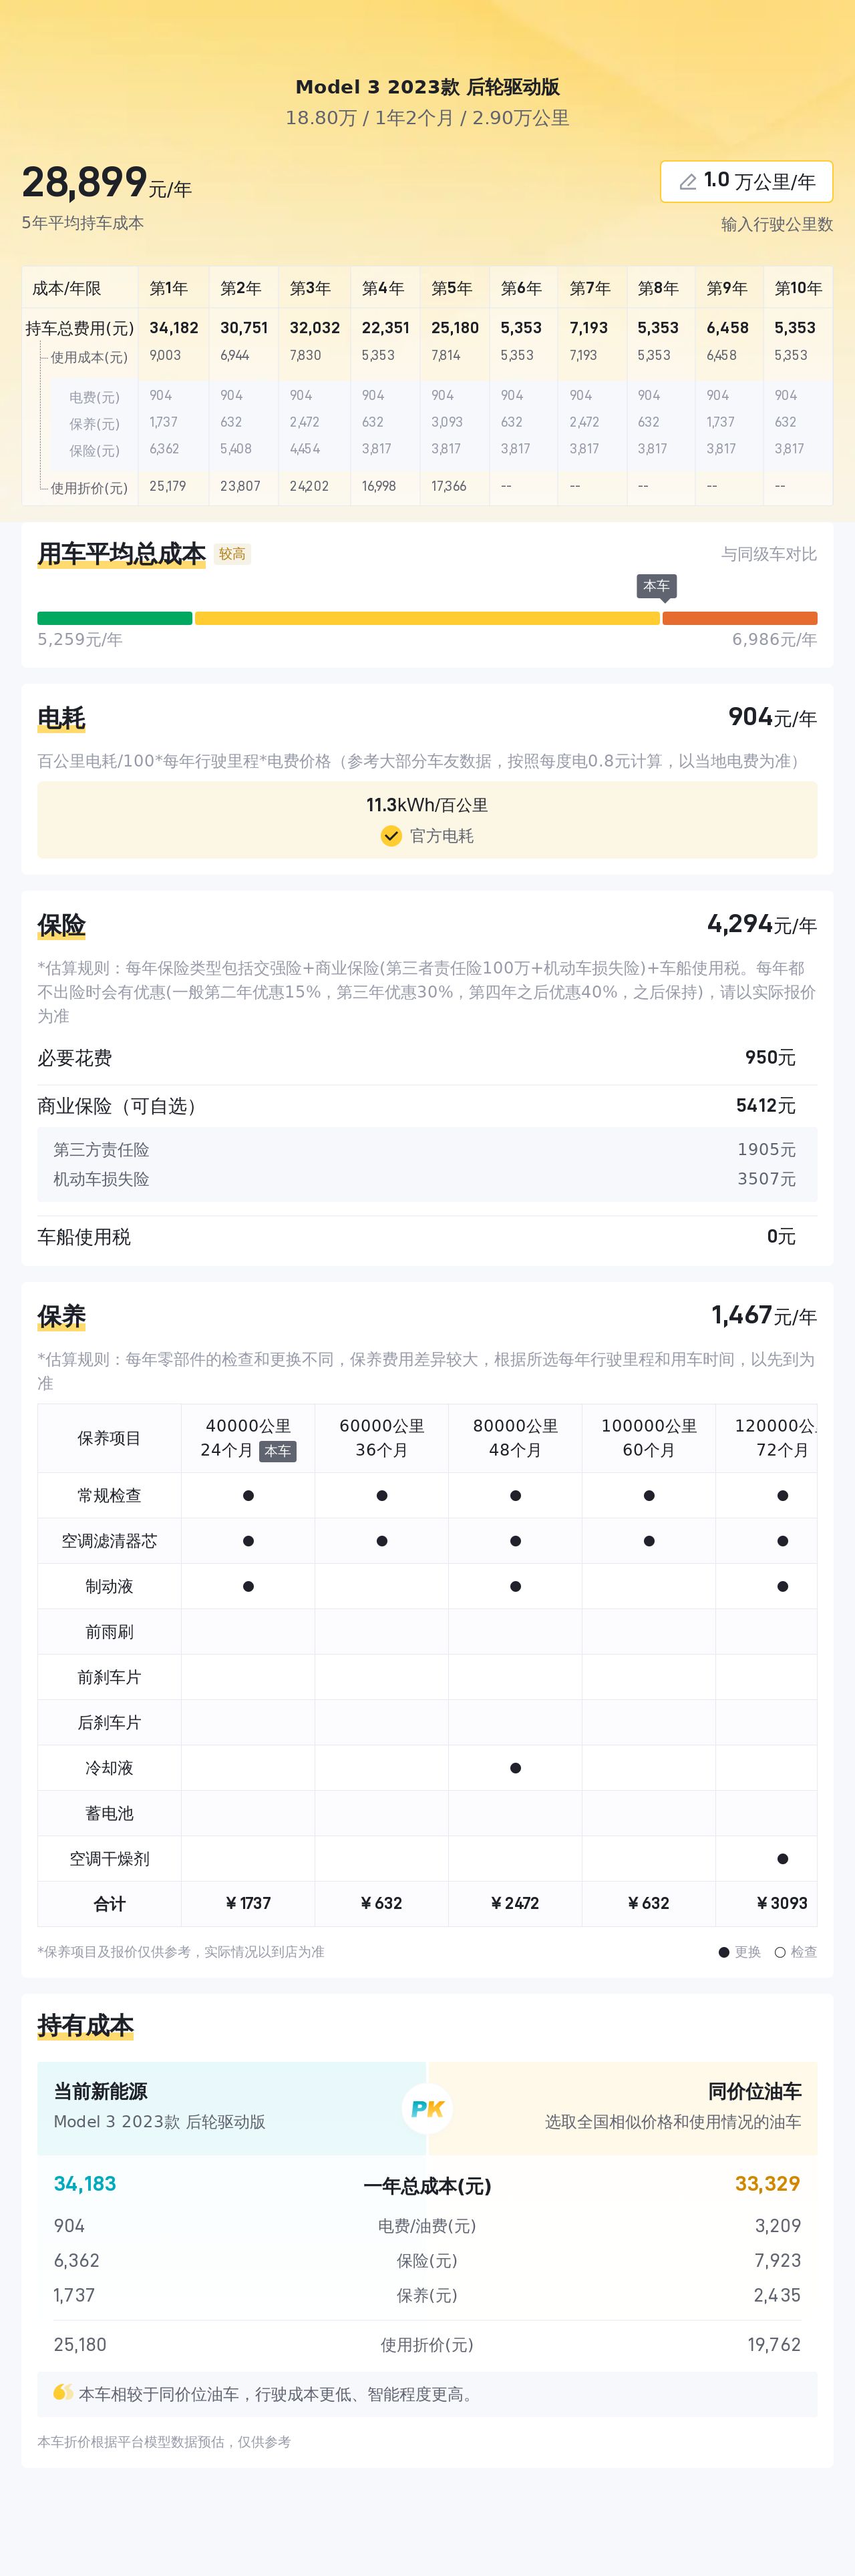The width and height of the screenshot is (855, 2576).
Task: Click 常规检查 dot in 80000公里 column
Action: point(515,1496)
